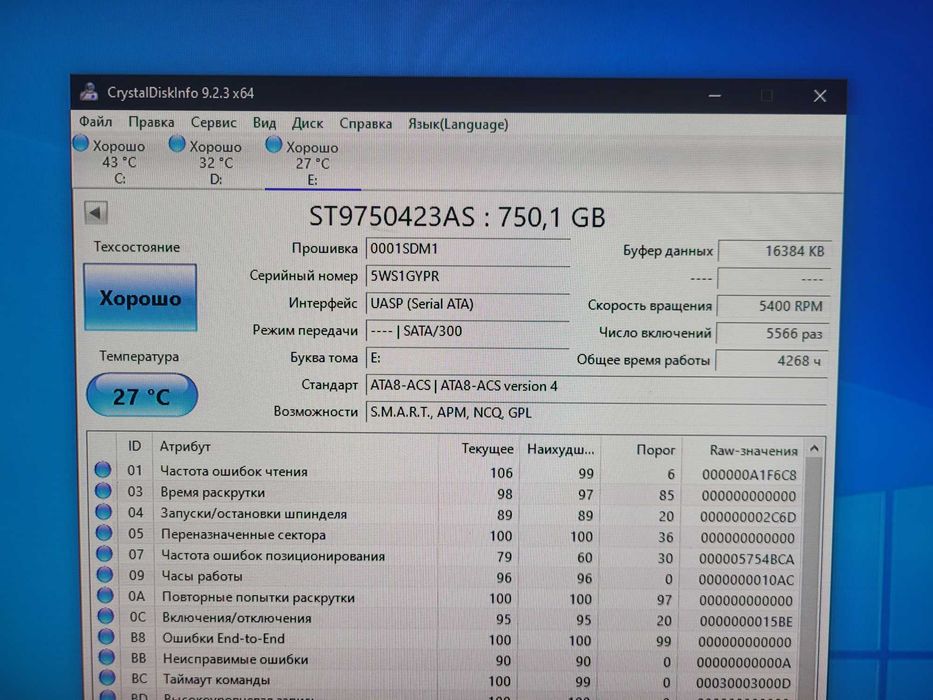Open the Язык(Language) menu

[458, 124]
